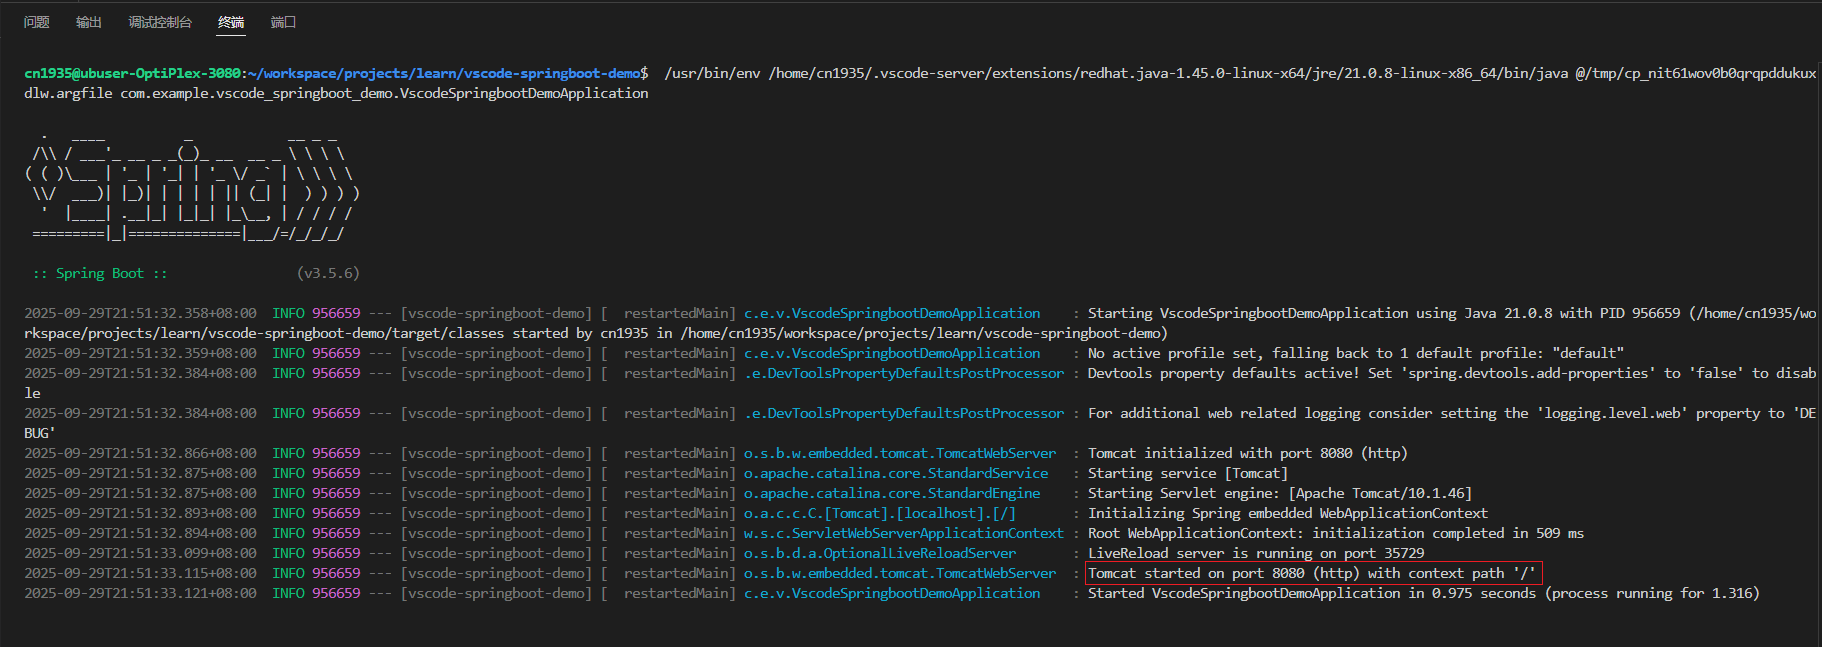Screen dimensions: 1822x647
Task: Click timestamp 2025-09-29T21:51:32.894+08:00
Action: [x=140, y=533]
